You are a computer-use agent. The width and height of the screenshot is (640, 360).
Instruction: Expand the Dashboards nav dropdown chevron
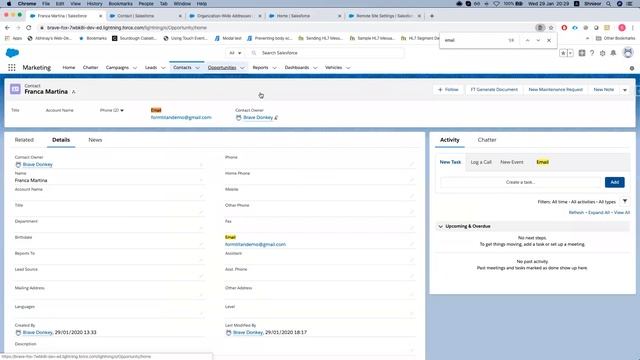point(315,68)
